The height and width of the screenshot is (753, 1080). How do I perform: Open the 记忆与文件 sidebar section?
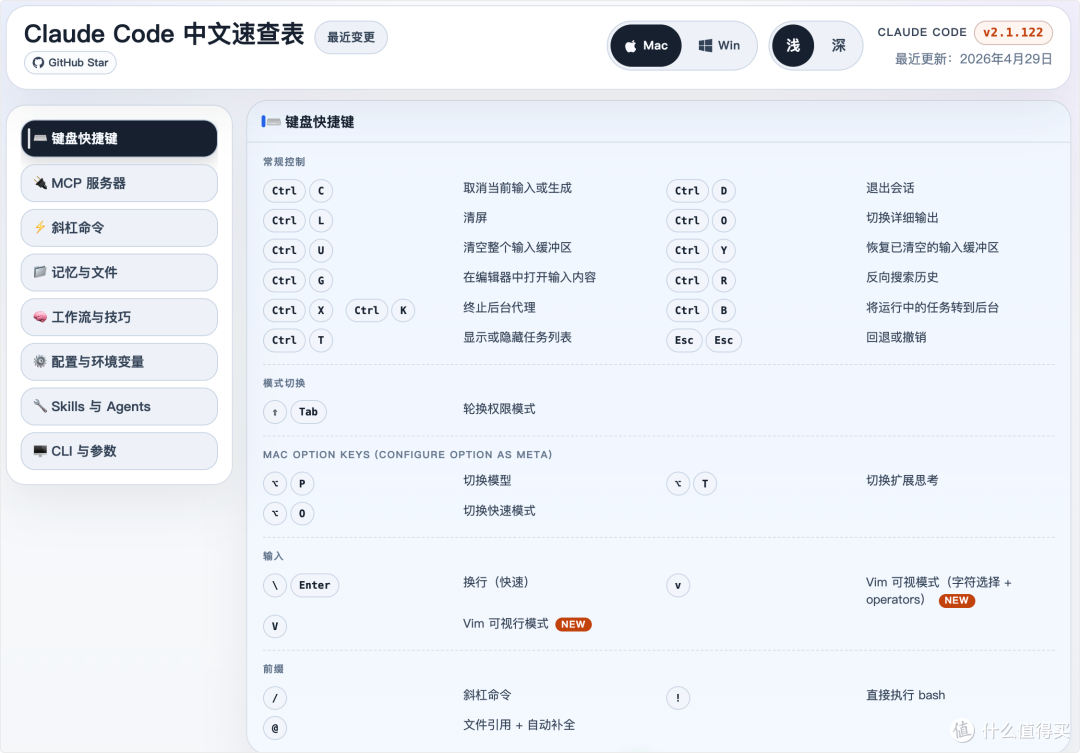[x=119, y=272]
